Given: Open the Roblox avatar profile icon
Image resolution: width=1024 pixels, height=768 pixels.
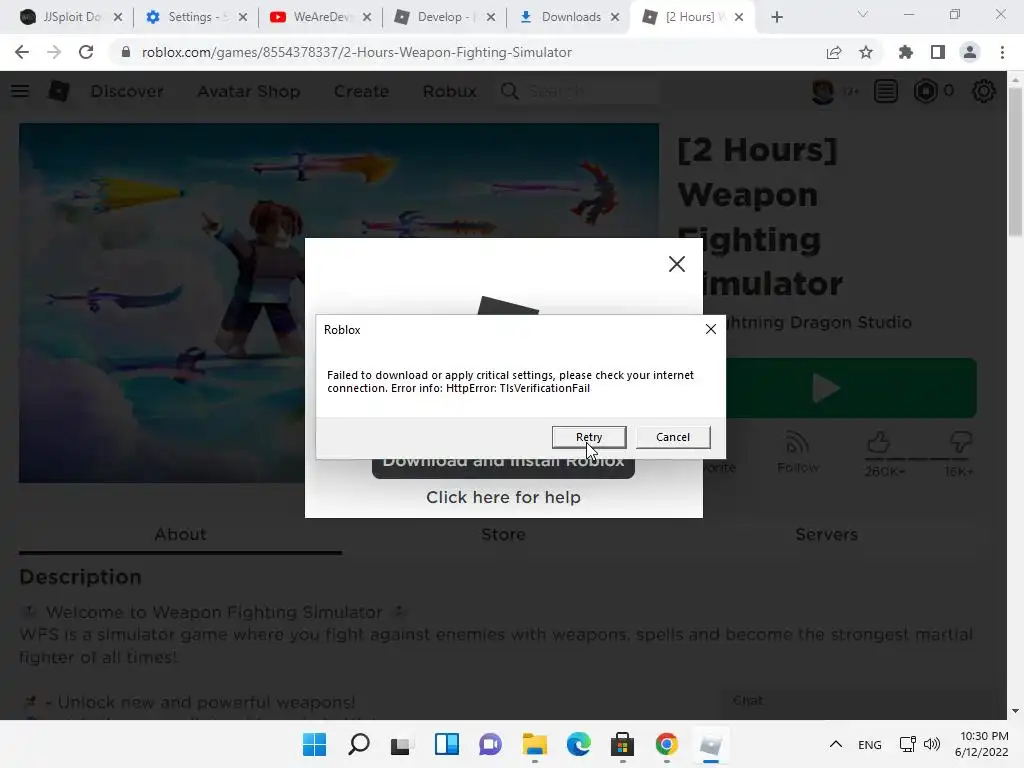Looking at the screenshot, I should tap(823, 91).
